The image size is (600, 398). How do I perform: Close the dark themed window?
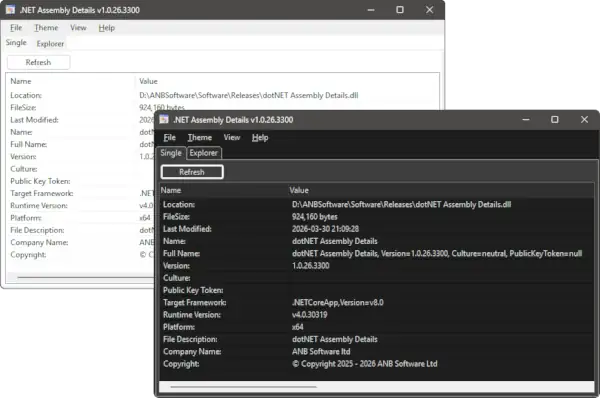584,119
